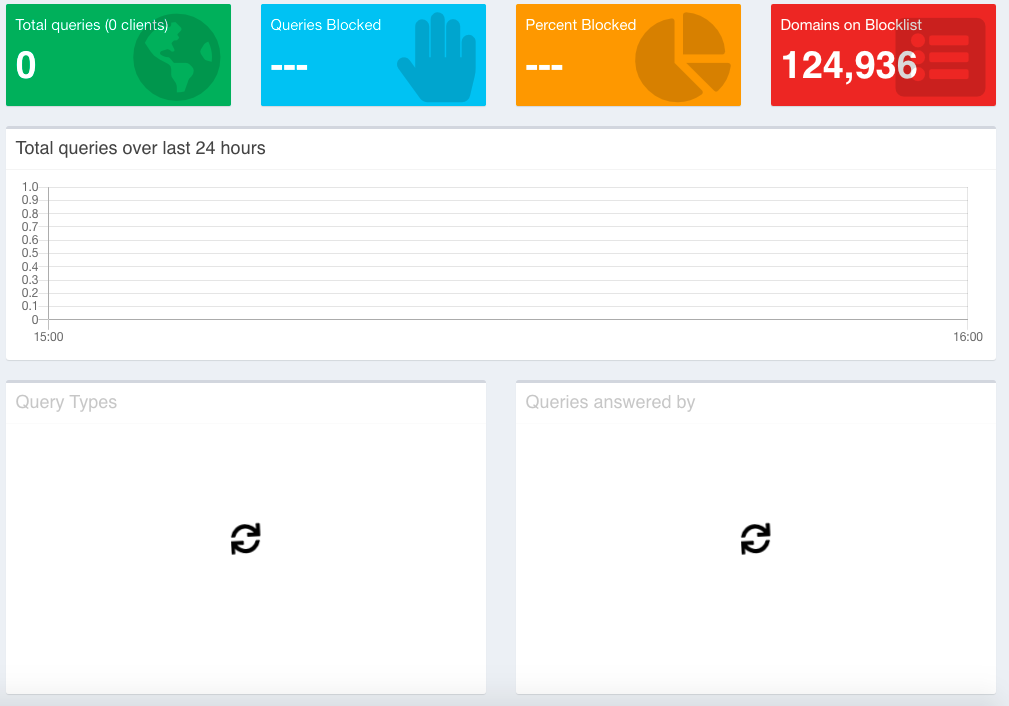Click the list icon in Domains on Blocklist
Image resolution: width=1009 pixels, height=706 pixels.
coord(940,58)
